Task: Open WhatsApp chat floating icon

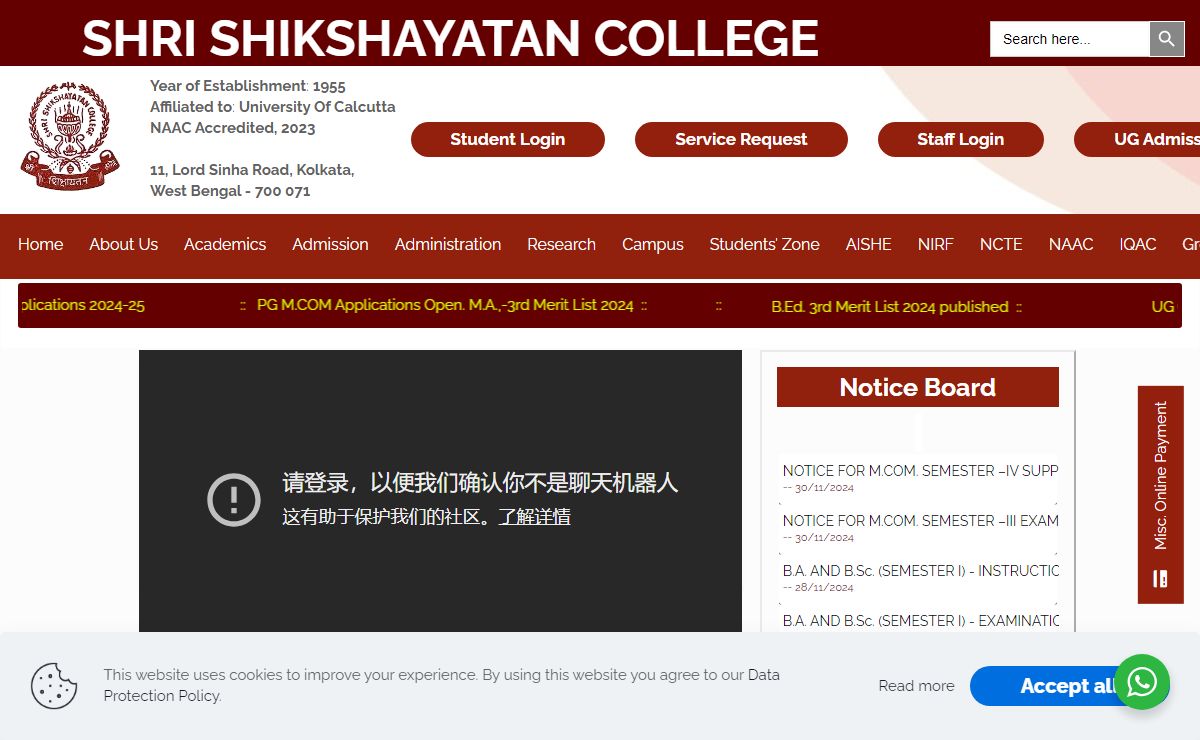Action: [1142, 683]
